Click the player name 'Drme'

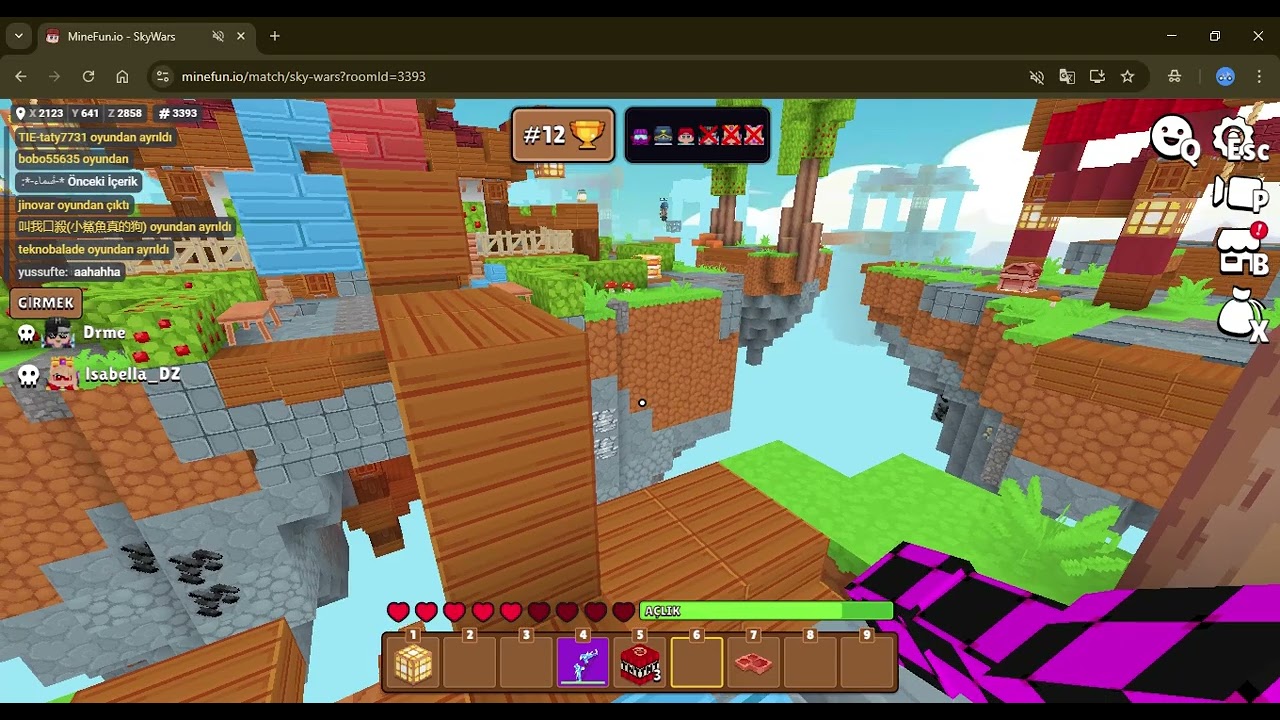pos(104,333)
